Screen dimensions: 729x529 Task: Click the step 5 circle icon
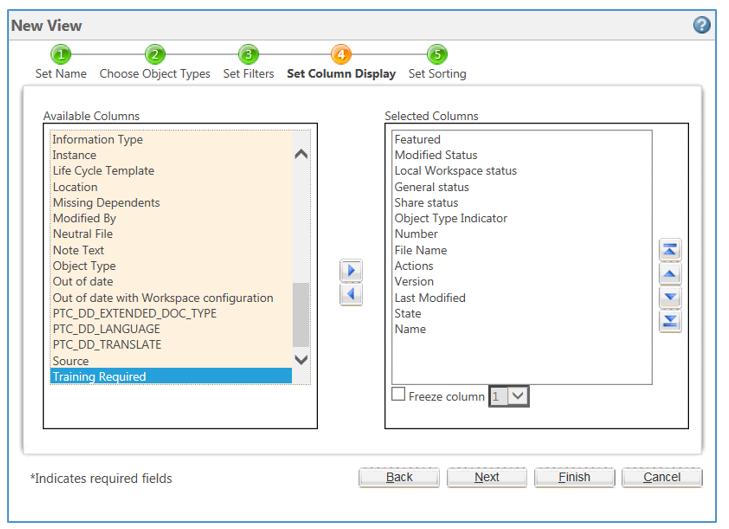tap(437, 55)
